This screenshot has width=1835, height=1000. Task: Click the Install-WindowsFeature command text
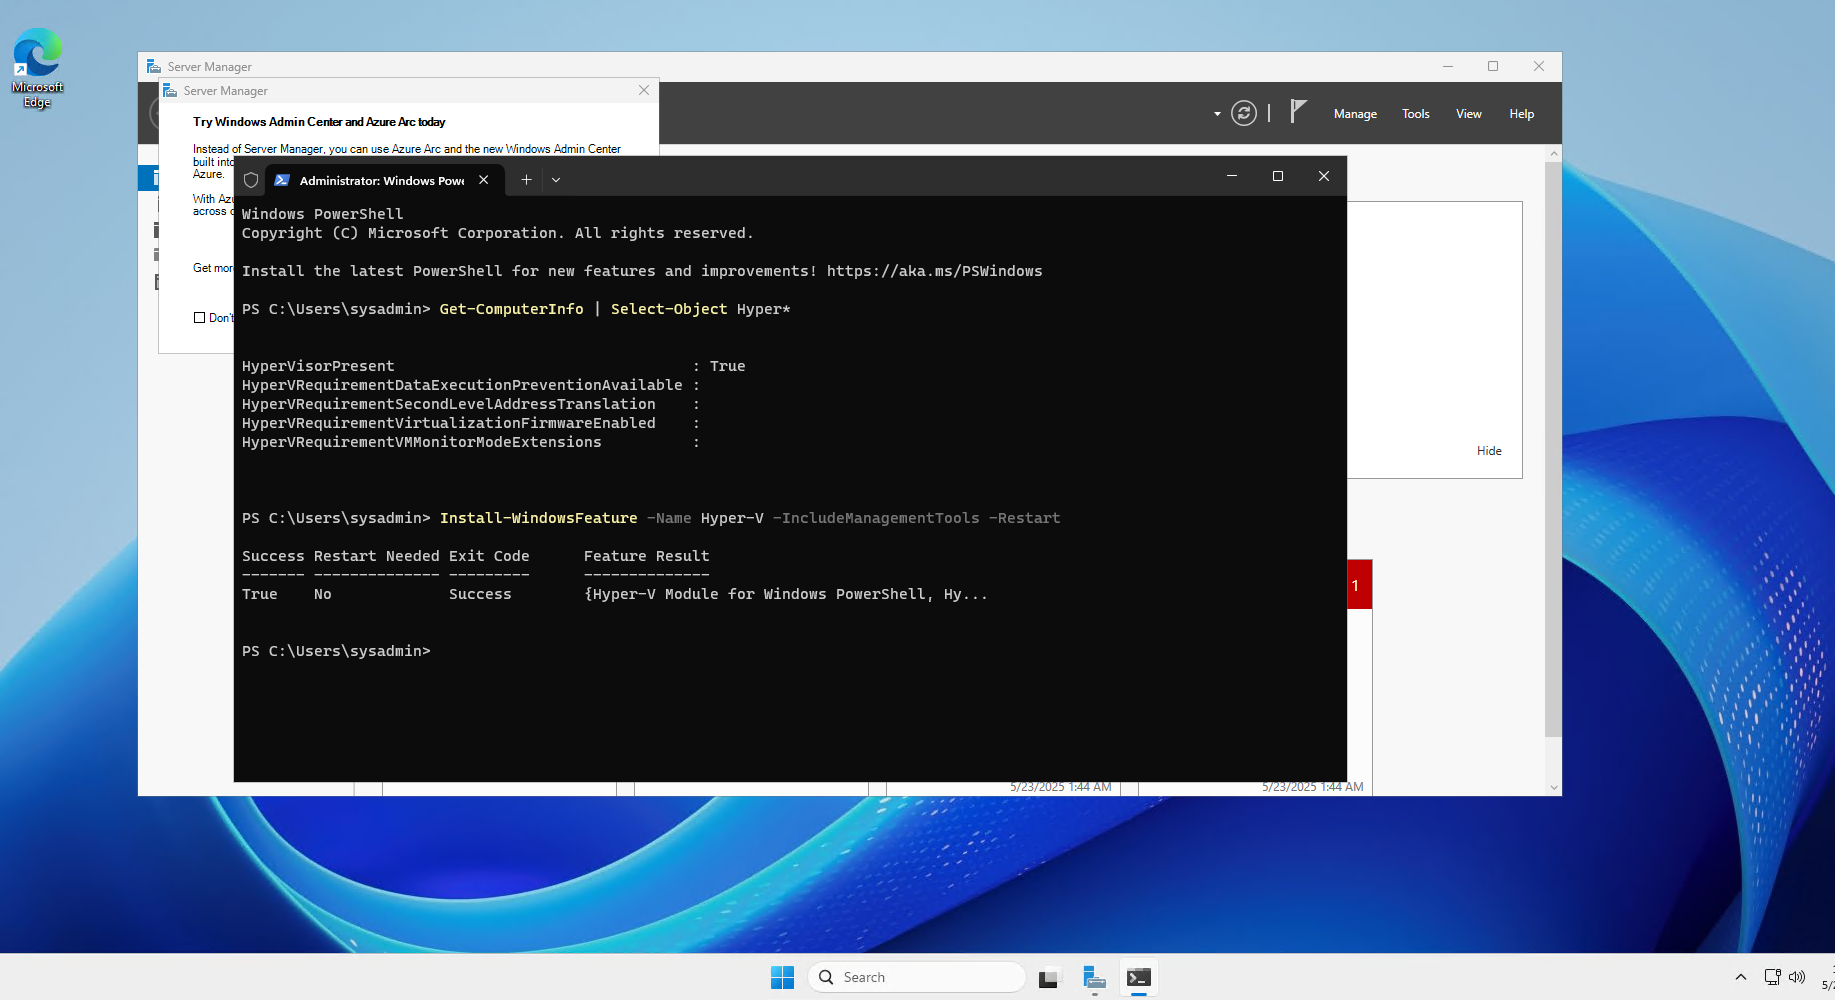[x=538, y=518]
